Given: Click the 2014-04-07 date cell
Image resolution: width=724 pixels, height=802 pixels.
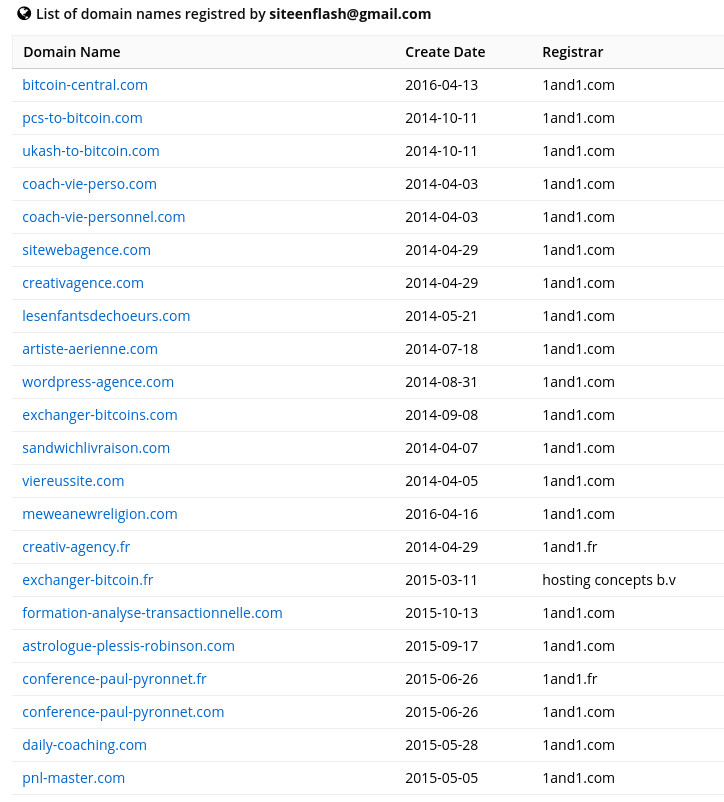Looking at the screenshot, I should coord(442,448).
